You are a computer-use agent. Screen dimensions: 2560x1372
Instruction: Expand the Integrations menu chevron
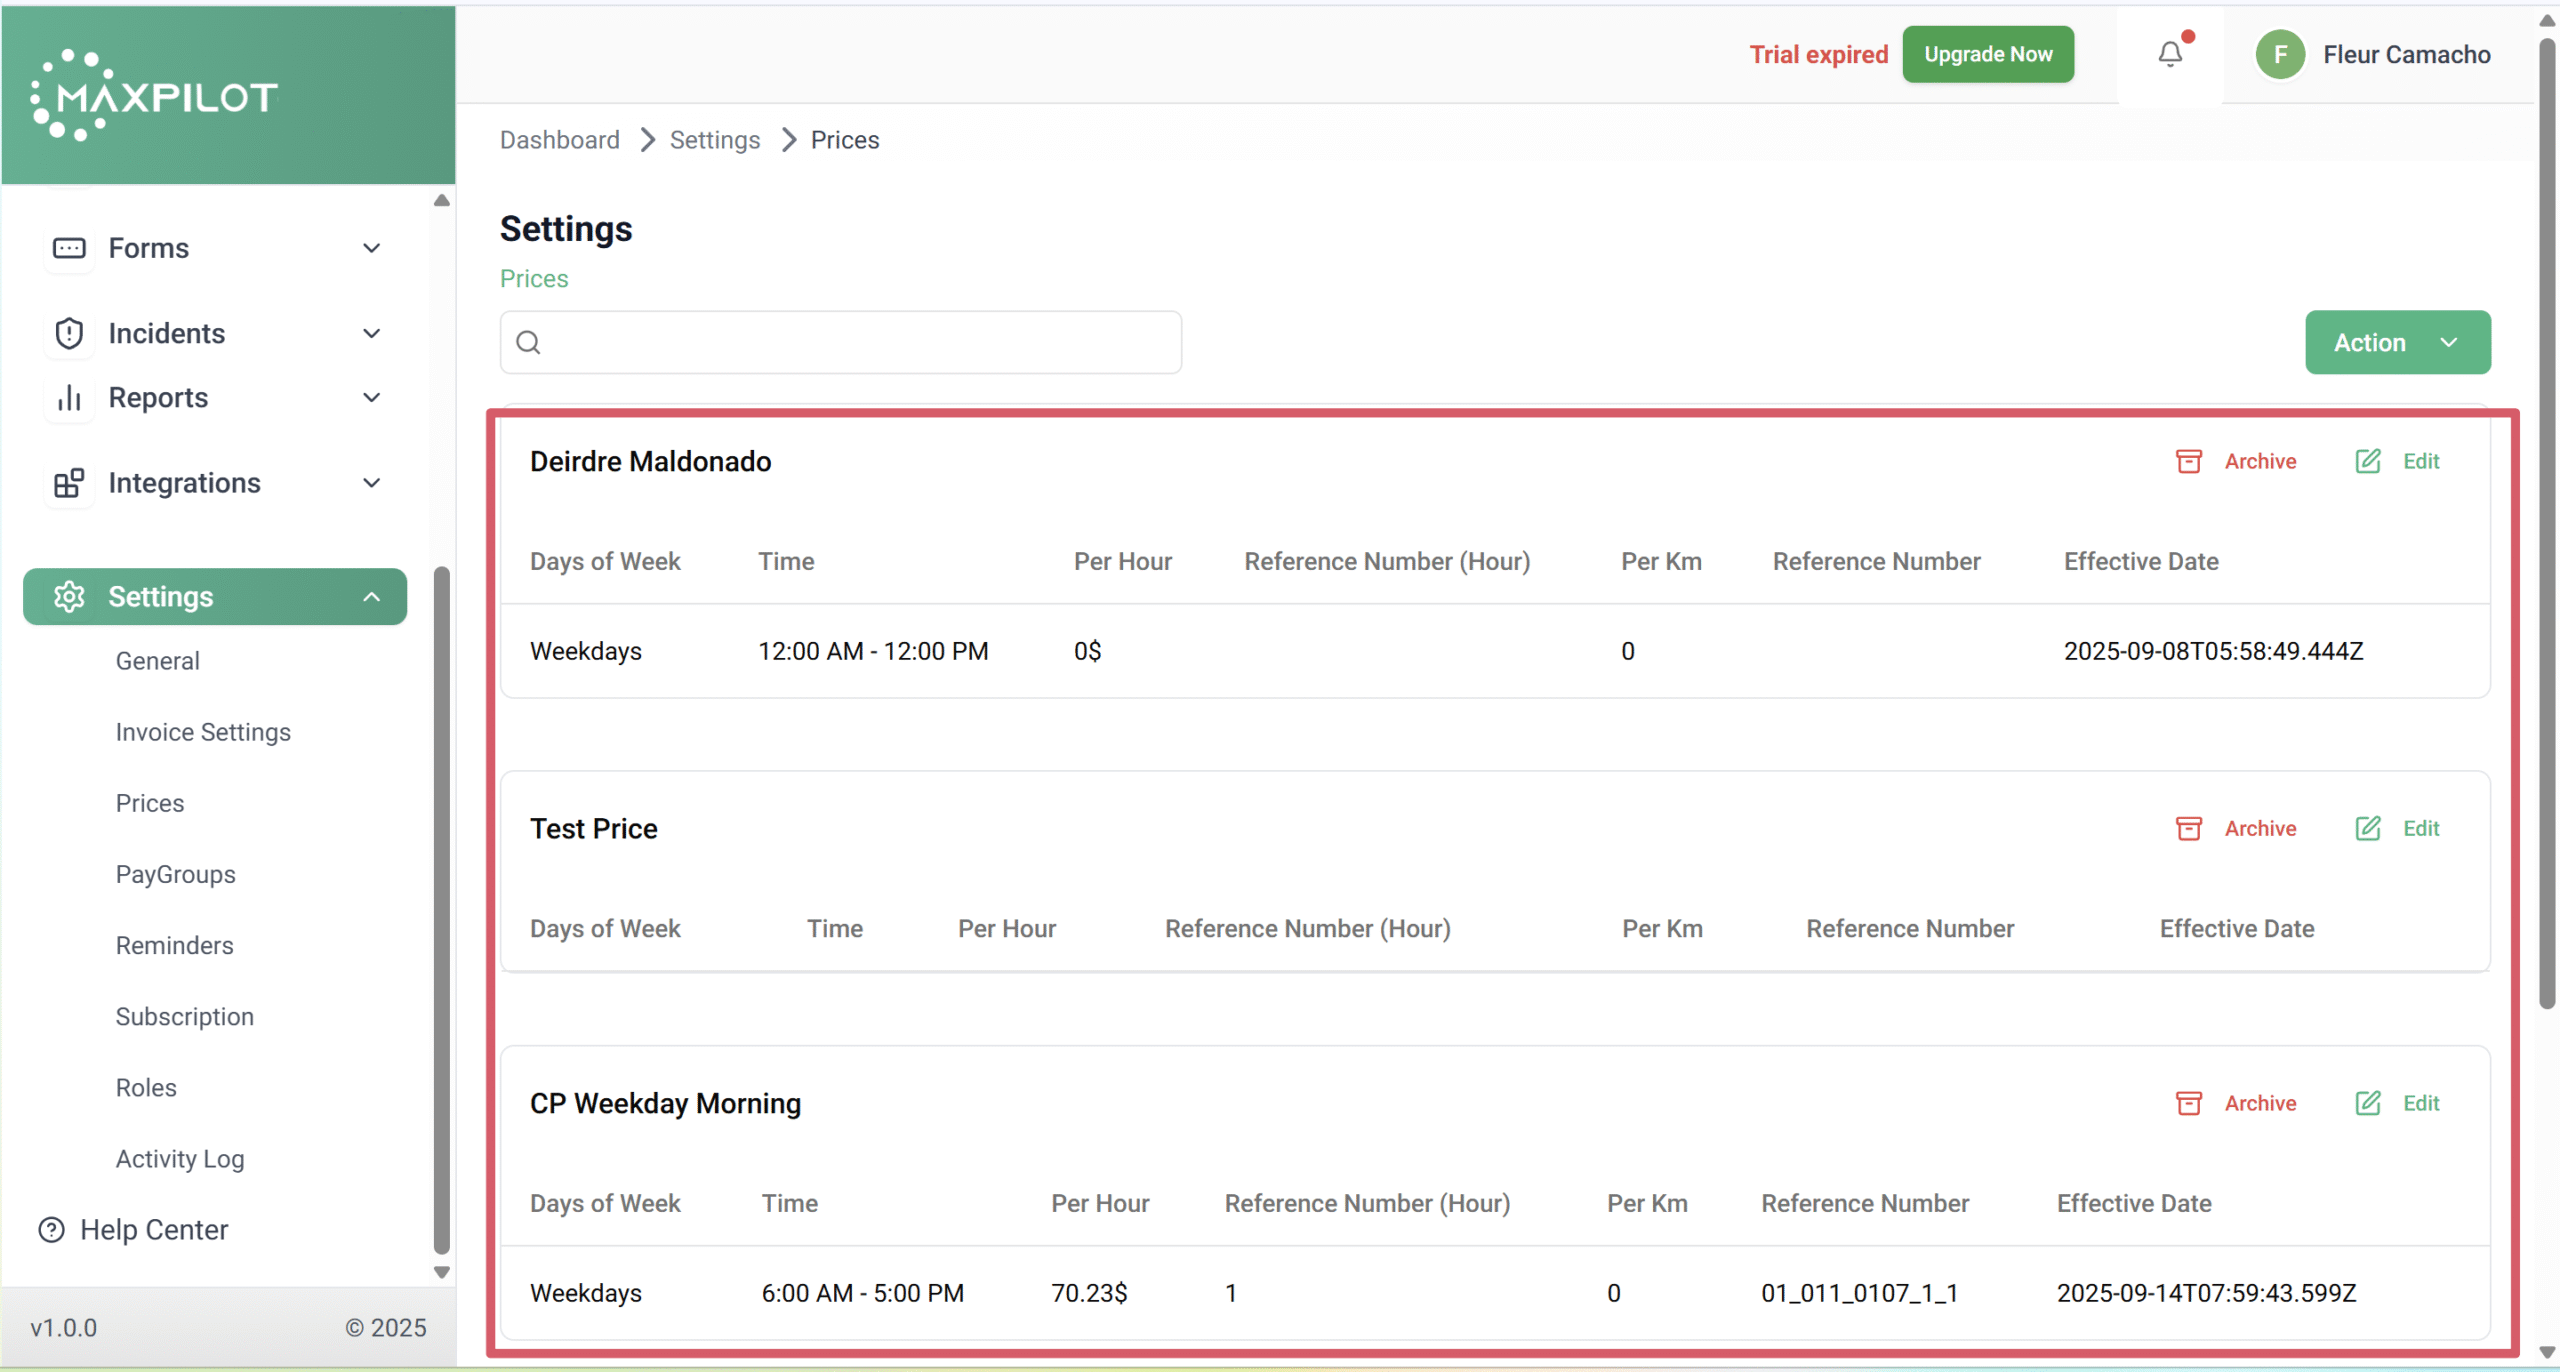(371, 483)
